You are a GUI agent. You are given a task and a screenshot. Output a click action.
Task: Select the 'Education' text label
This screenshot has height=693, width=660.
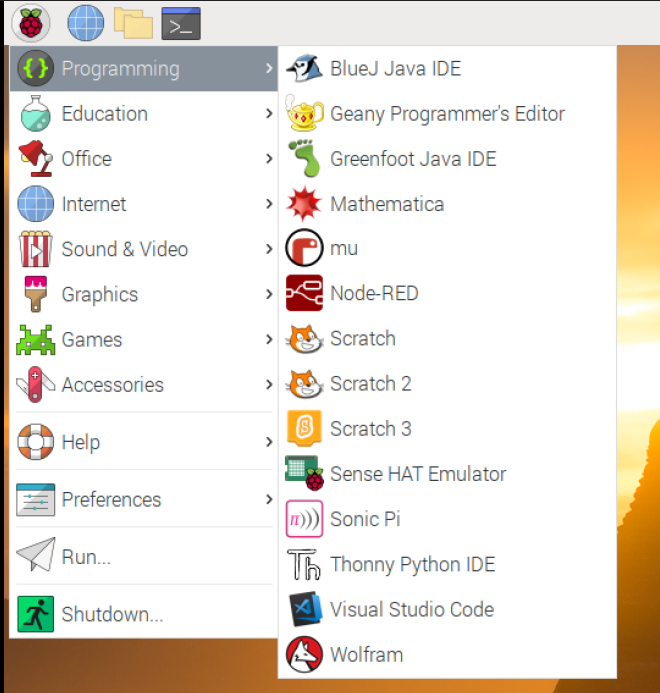coord(105,114)
